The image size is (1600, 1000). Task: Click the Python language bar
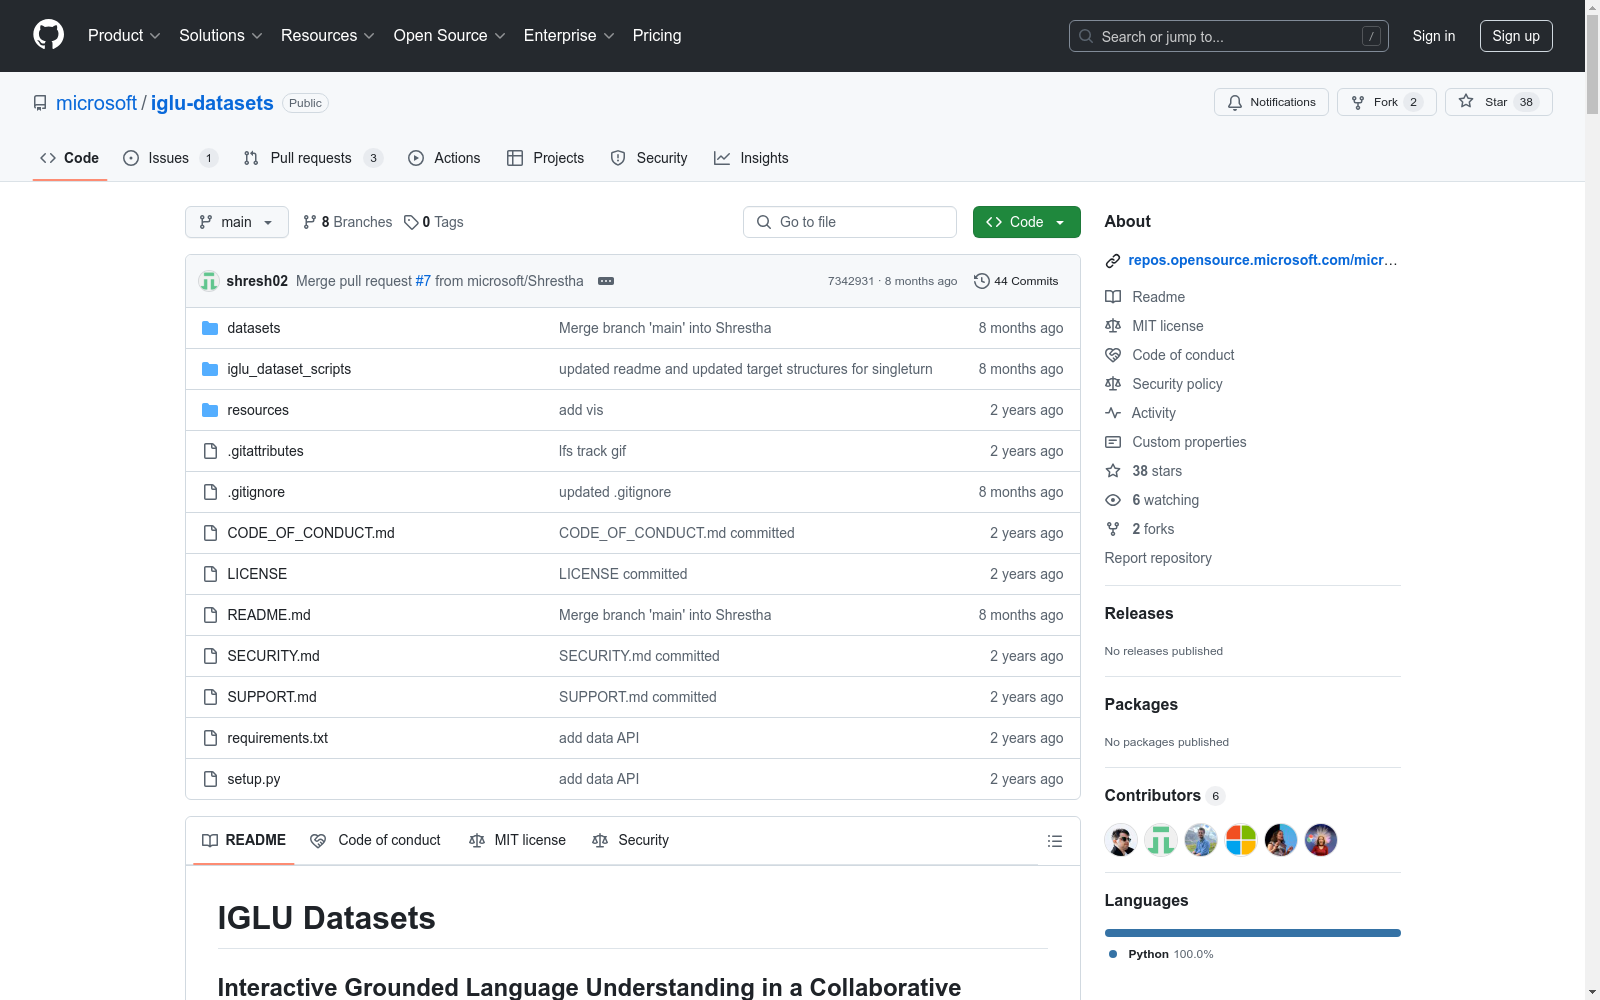(x=1253, y=933)
